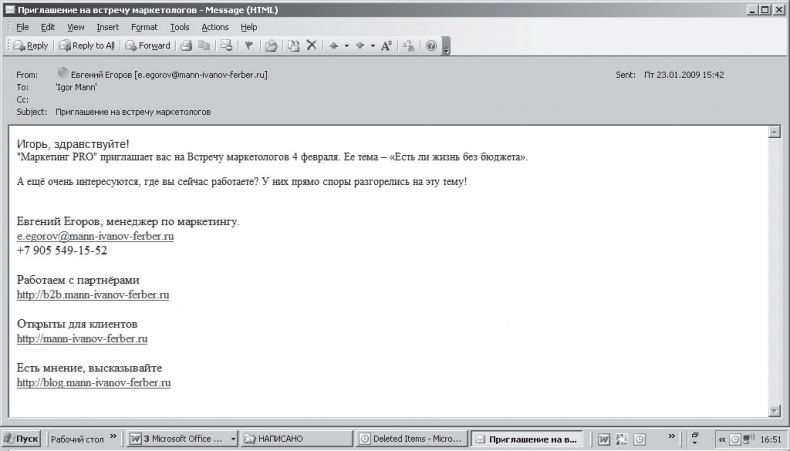Go to Next Item arrow icon
790x451 pixels.
point(360,46)
